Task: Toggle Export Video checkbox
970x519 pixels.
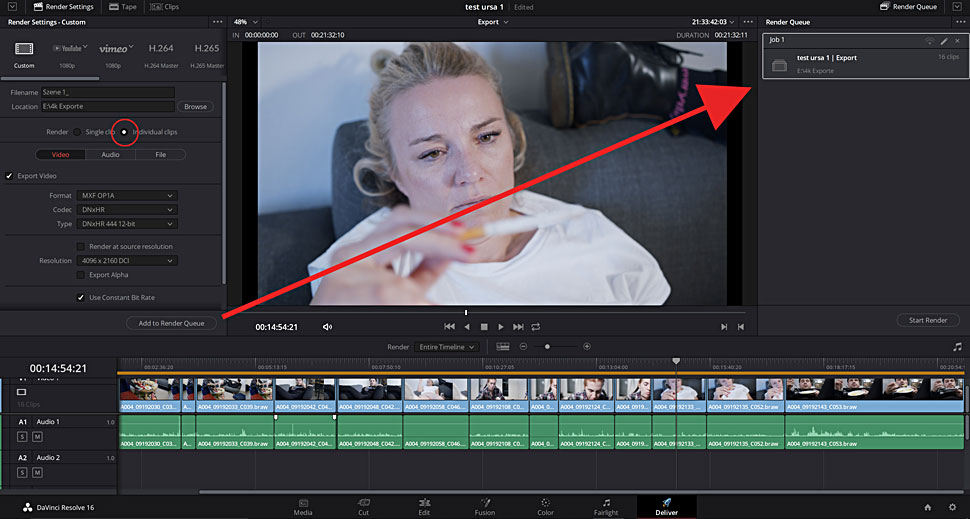Action: (x=9, y=176)
